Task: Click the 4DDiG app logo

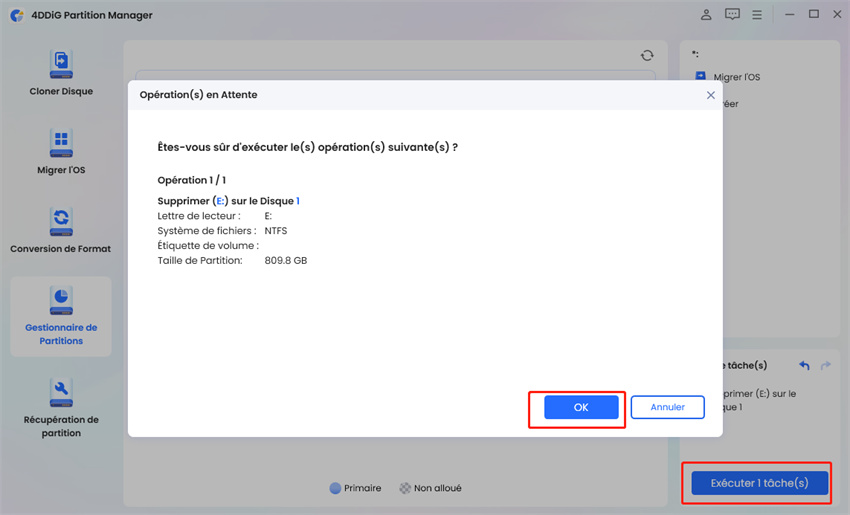Action: [x=17, y=15]
